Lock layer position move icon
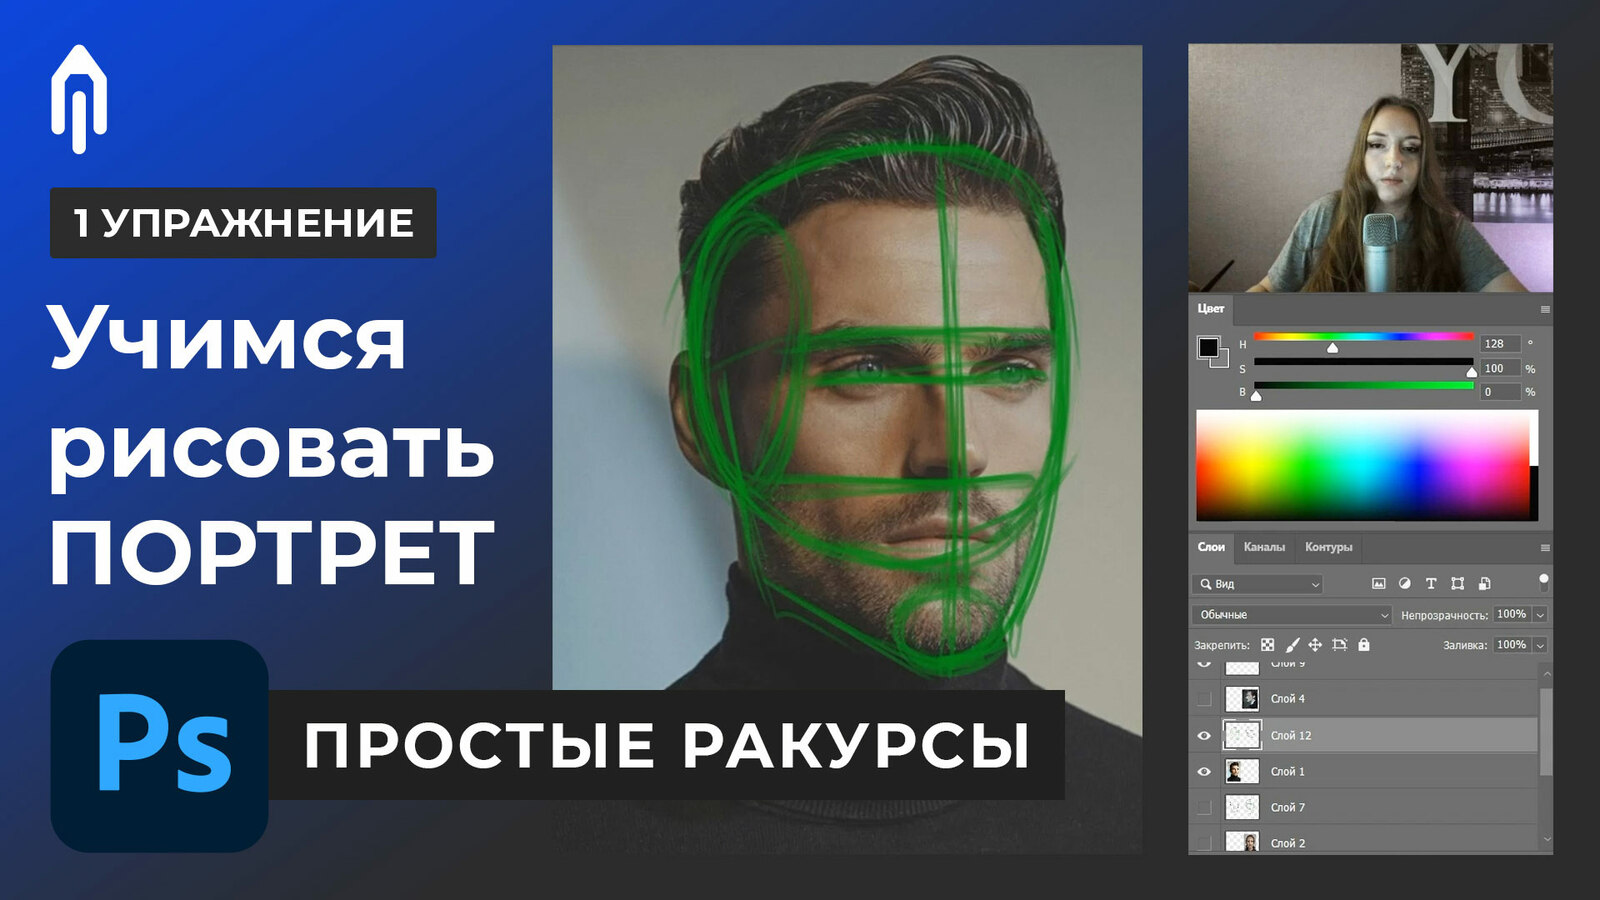 coord(1315,645)
